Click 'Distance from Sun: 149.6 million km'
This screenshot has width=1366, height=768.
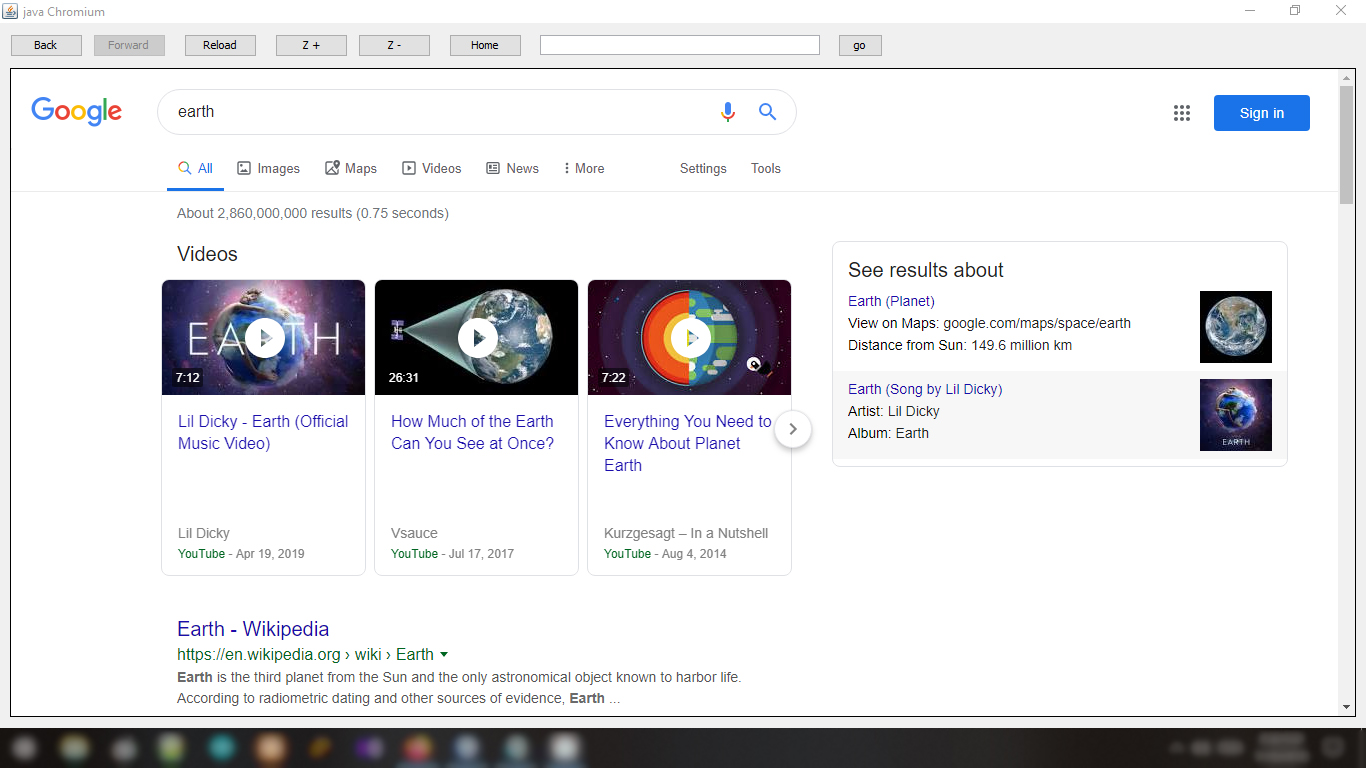(x=960, y=345)
